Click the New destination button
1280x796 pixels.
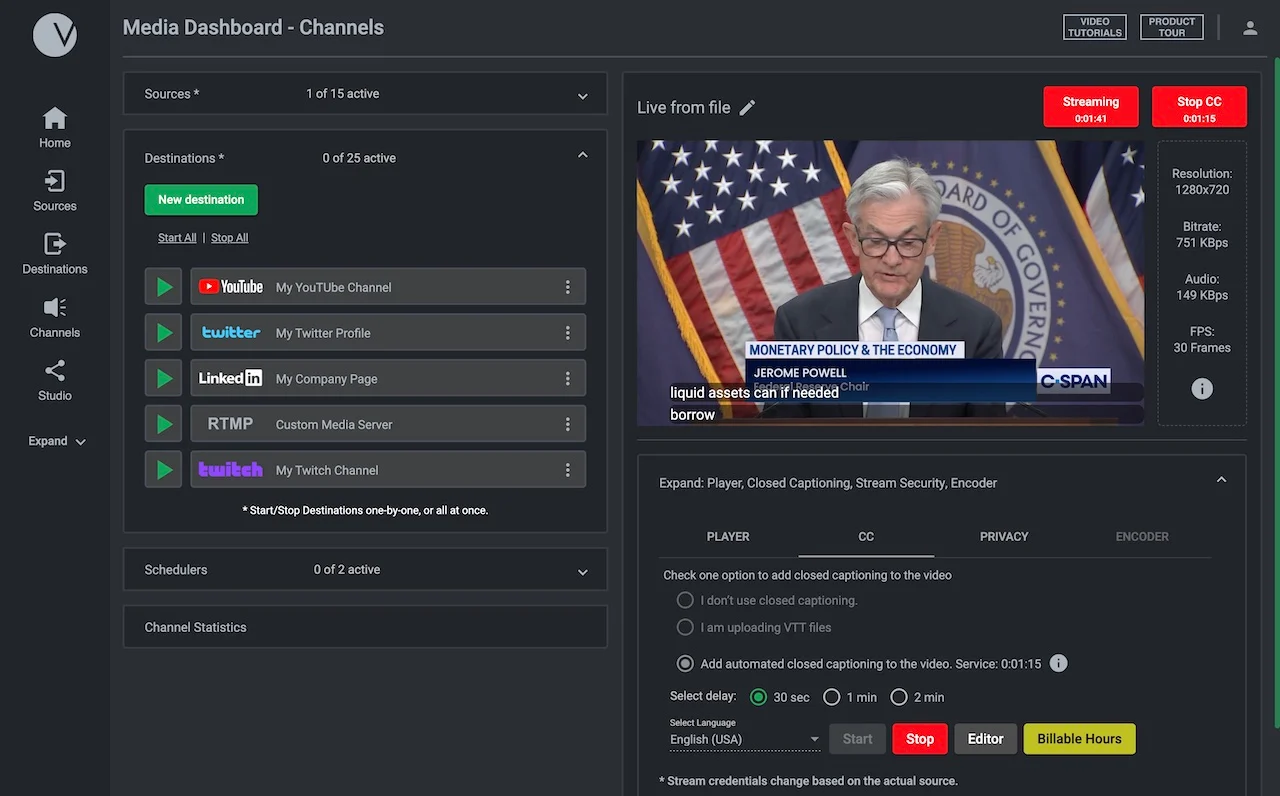coord(201,199)
